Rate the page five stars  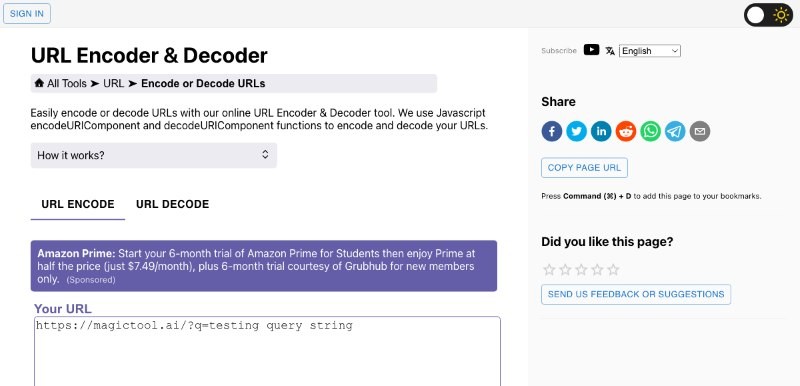(613, 270)
